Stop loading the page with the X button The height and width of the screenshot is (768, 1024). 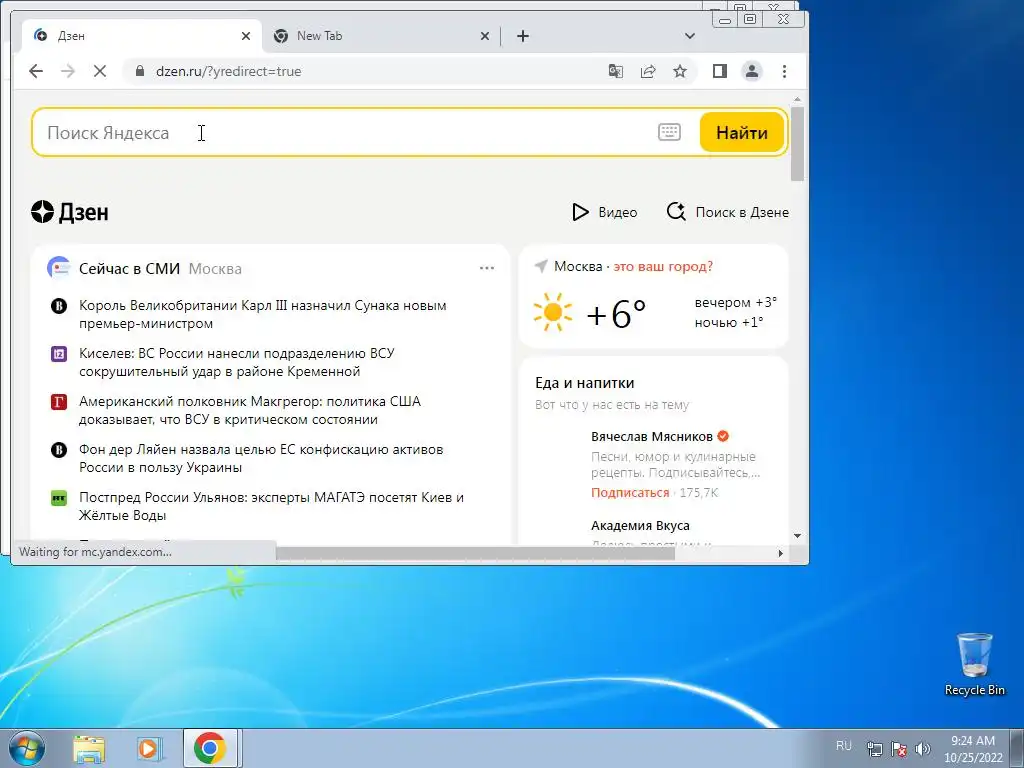[x=100, y=71]
